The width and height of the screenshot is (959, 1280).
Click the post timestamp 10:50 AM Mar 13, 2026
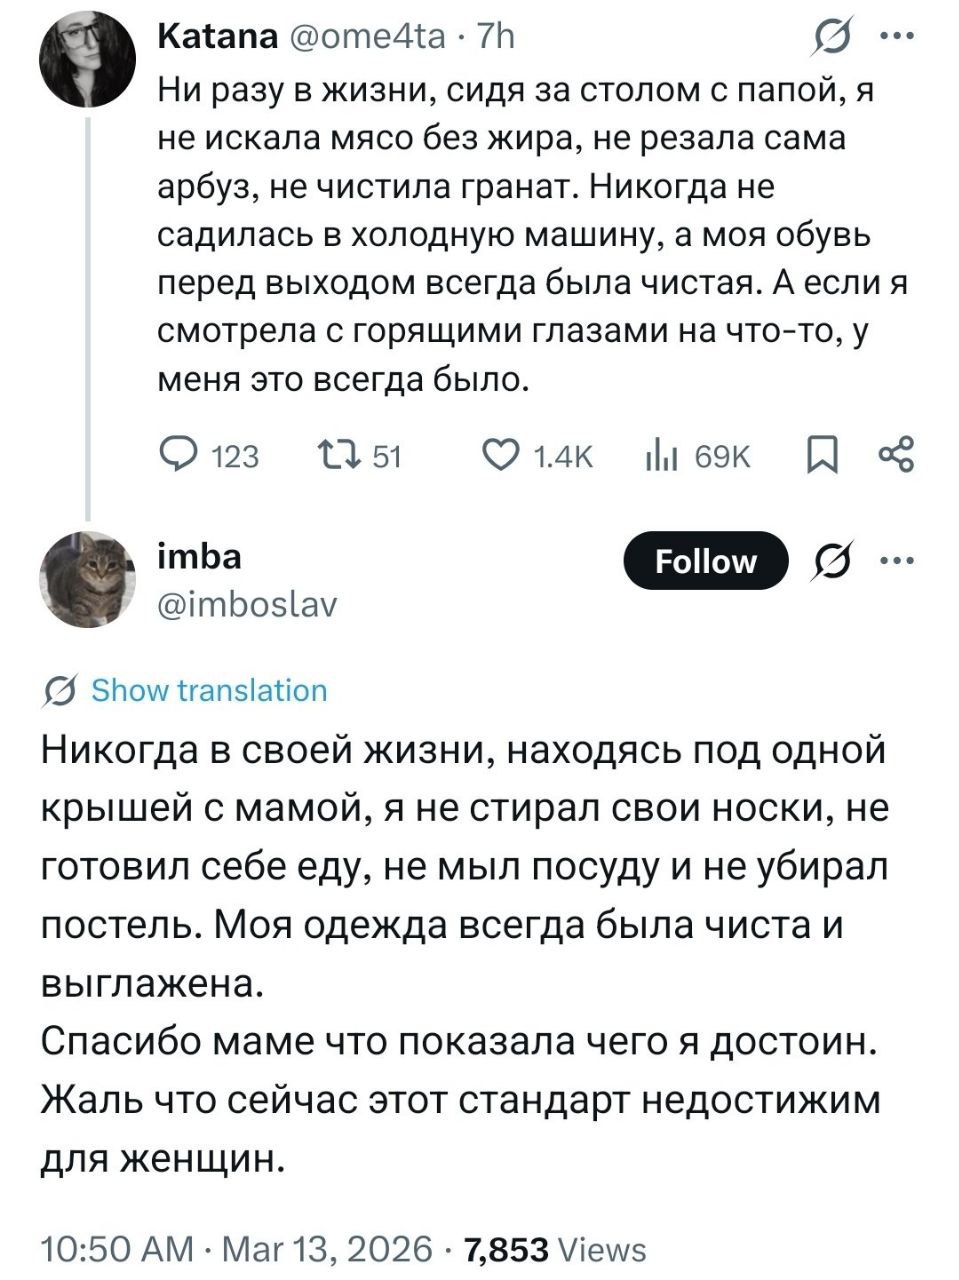click(x=237, y=1249)
